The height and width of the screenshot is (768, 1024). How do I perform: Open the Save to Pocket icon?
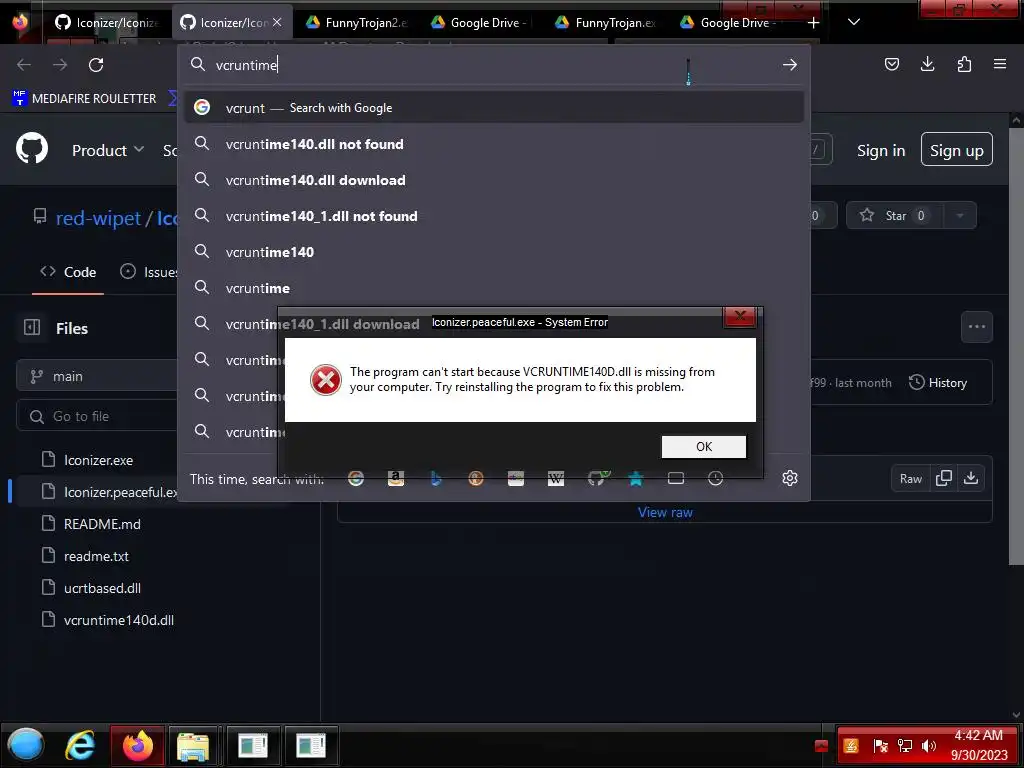(x=891, y=64)
